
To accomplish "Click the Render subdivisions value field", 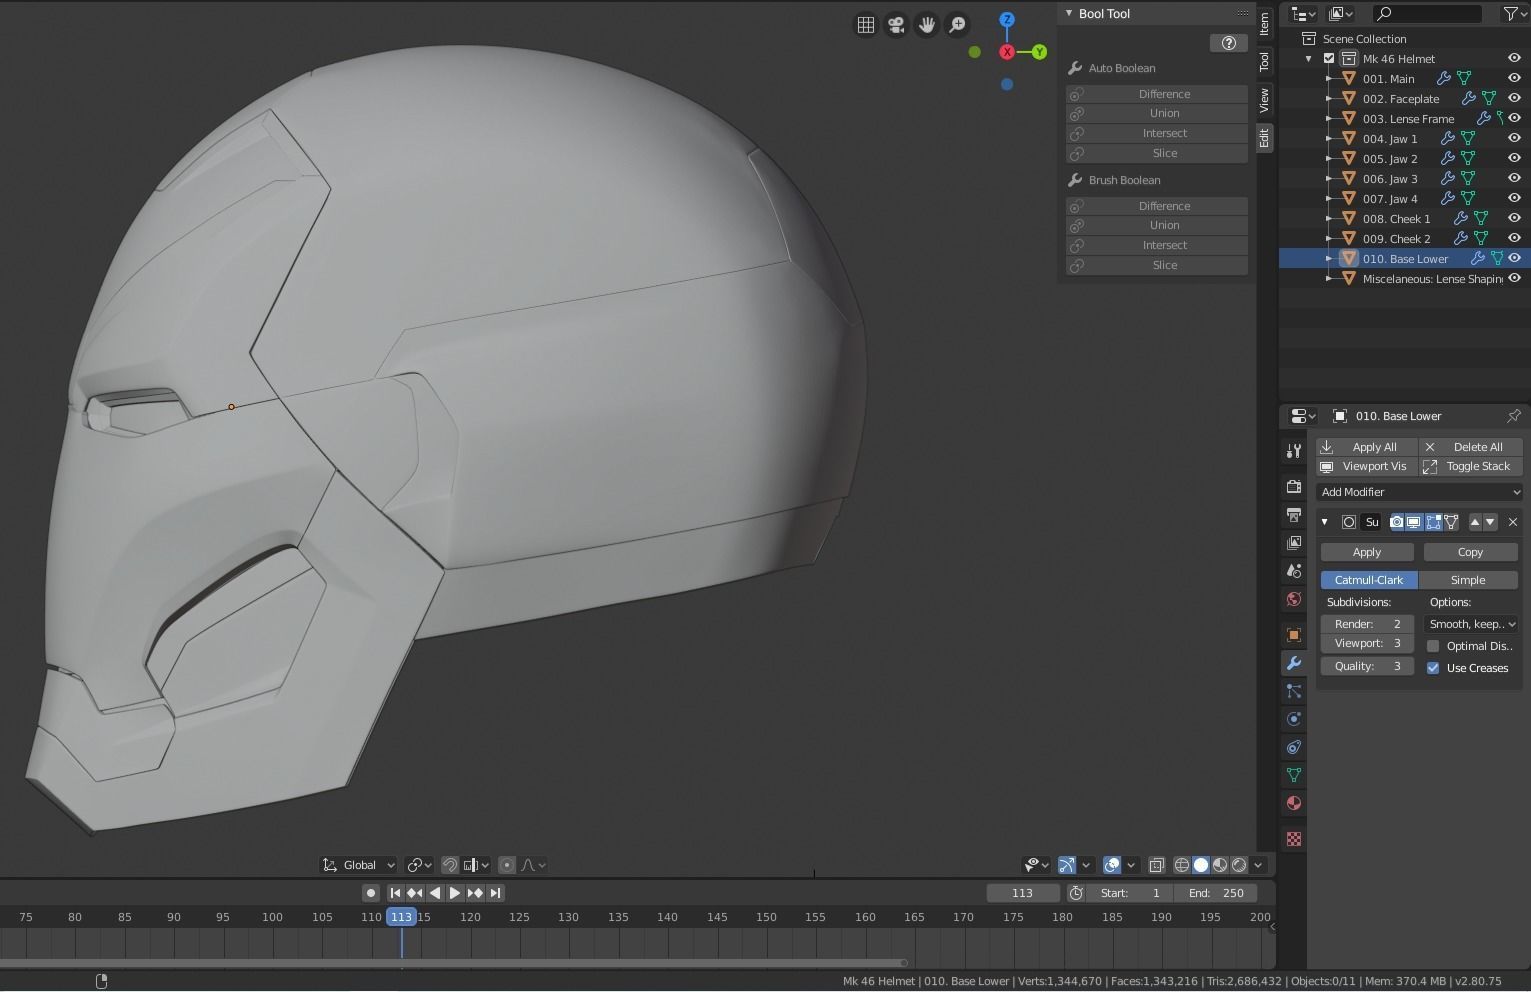I will click(x=1367, y=624).
